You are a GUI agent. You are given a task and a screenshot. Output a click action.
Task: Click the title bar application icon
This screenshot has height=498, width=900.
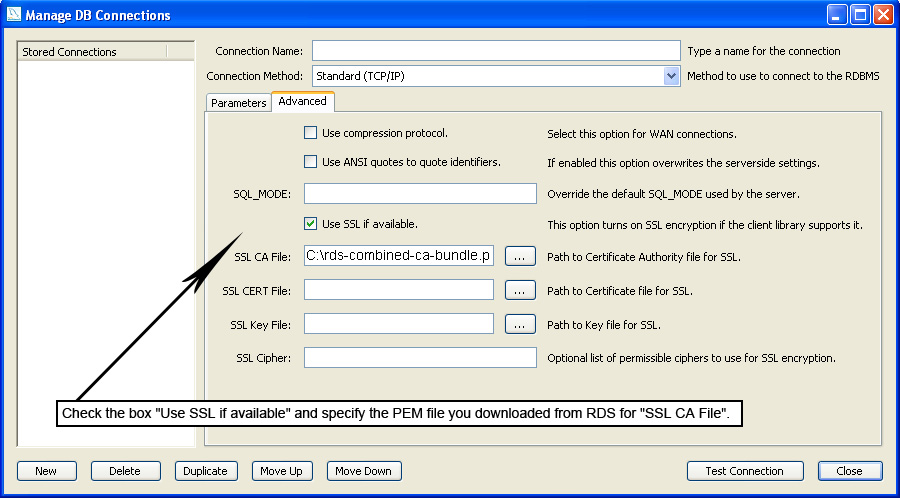click(x=13, y=14)
